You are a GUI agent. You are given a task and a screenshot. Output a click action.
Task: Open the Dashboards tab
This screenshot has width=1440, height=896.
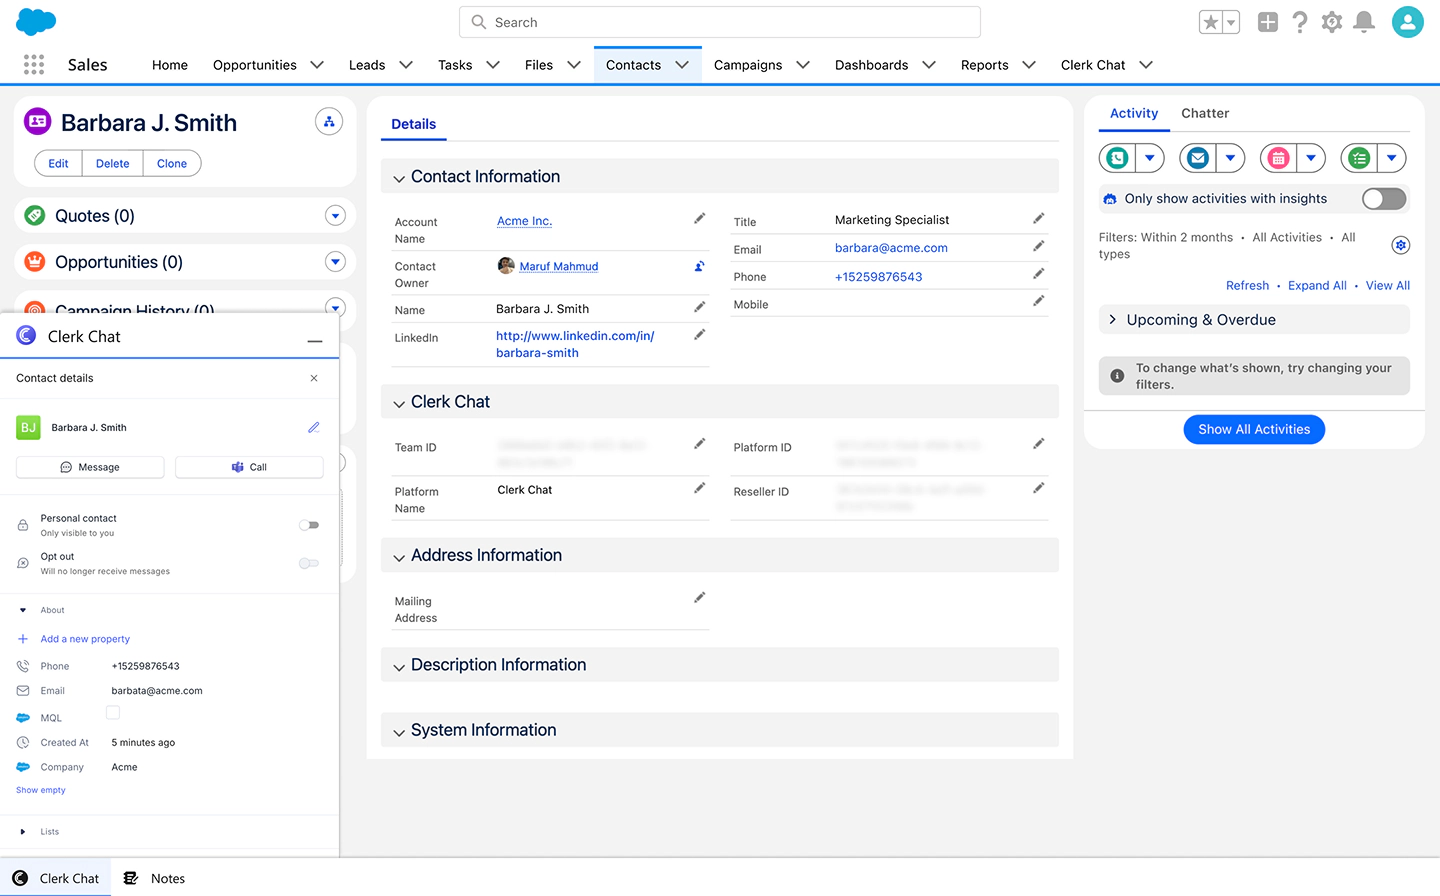pos(872,65)
